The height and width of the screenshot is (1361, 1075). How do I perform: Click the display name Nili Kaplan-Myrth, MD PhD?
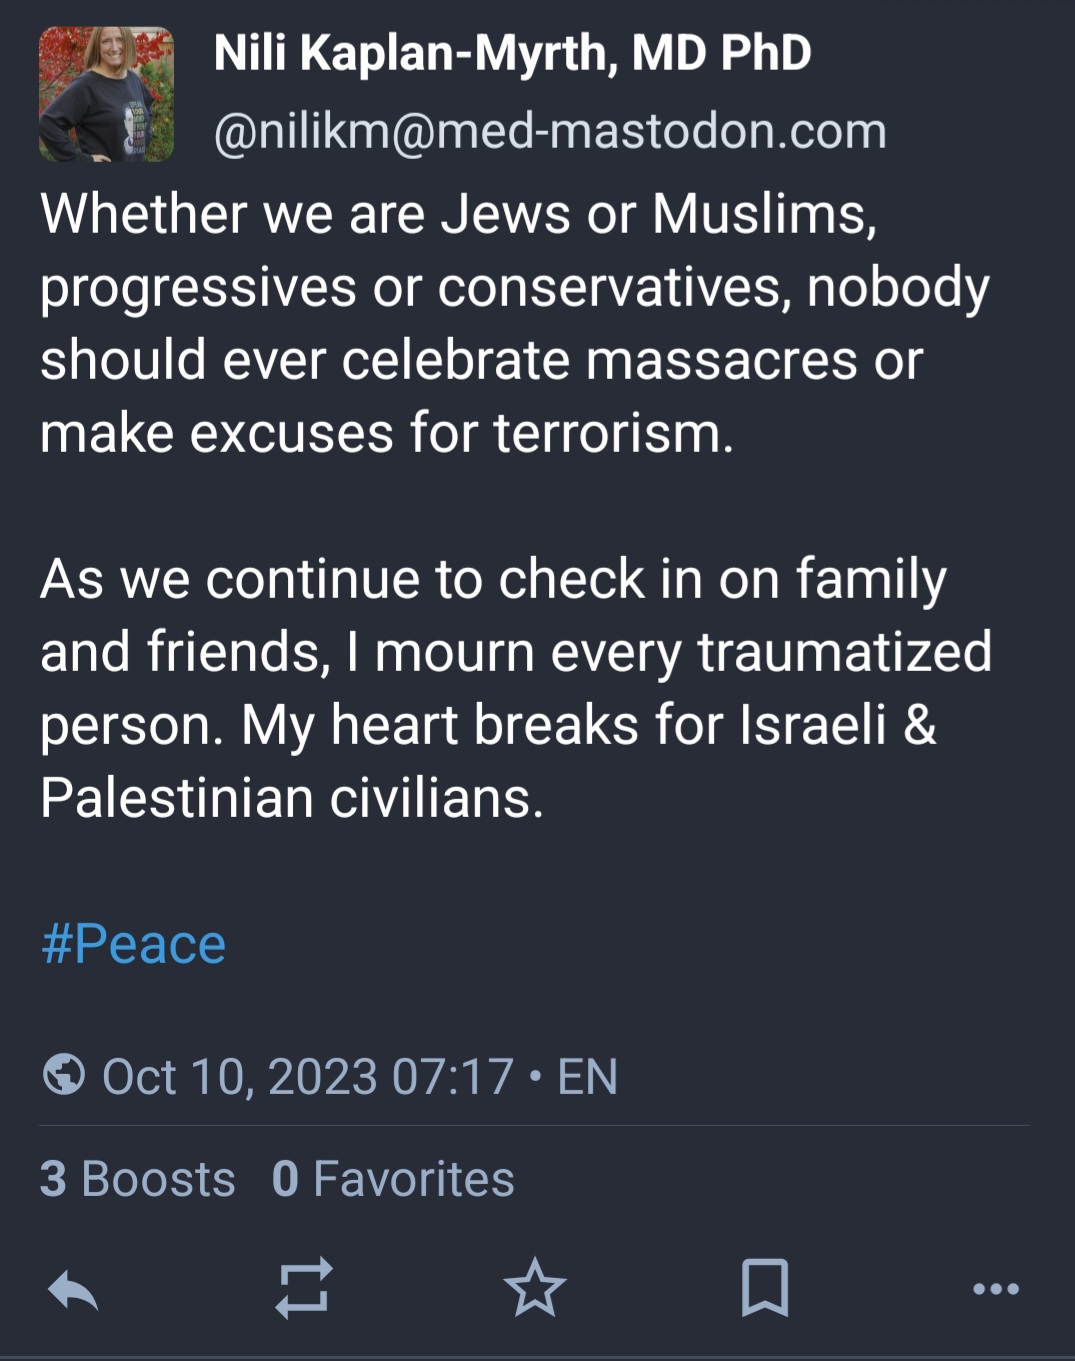(512, 52)
